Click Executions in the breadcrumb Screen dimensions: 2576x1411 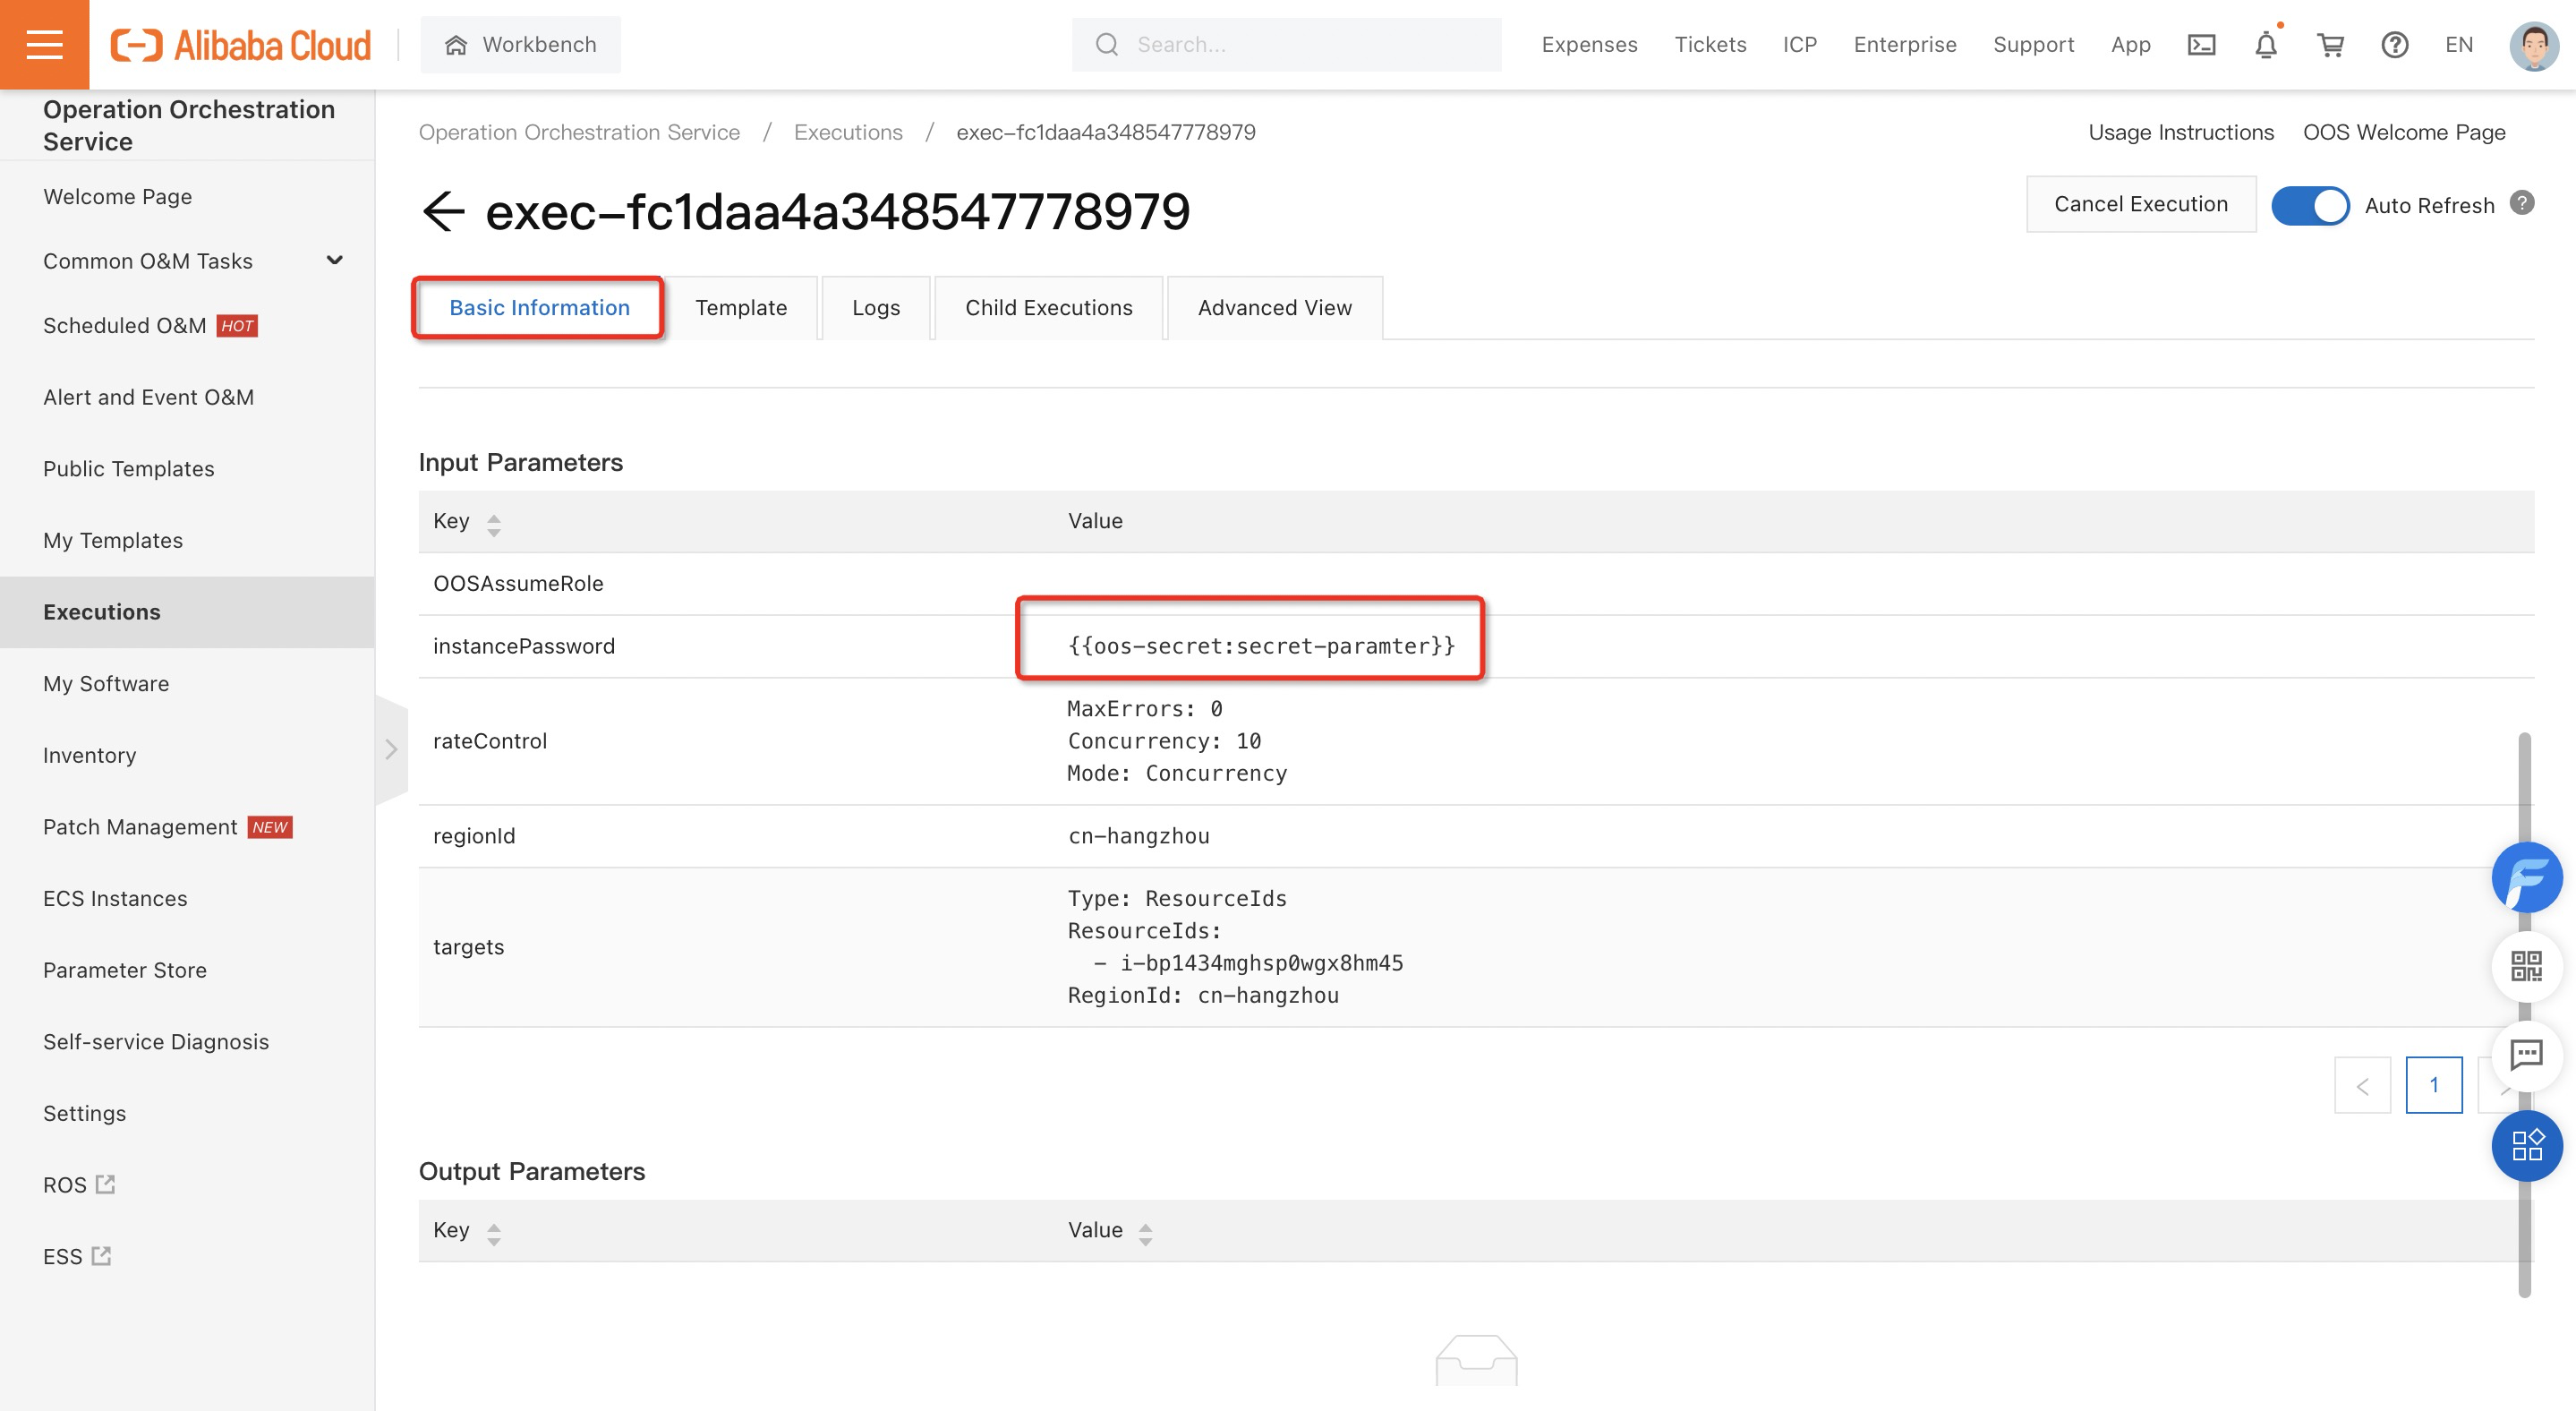tap(847, 132)
